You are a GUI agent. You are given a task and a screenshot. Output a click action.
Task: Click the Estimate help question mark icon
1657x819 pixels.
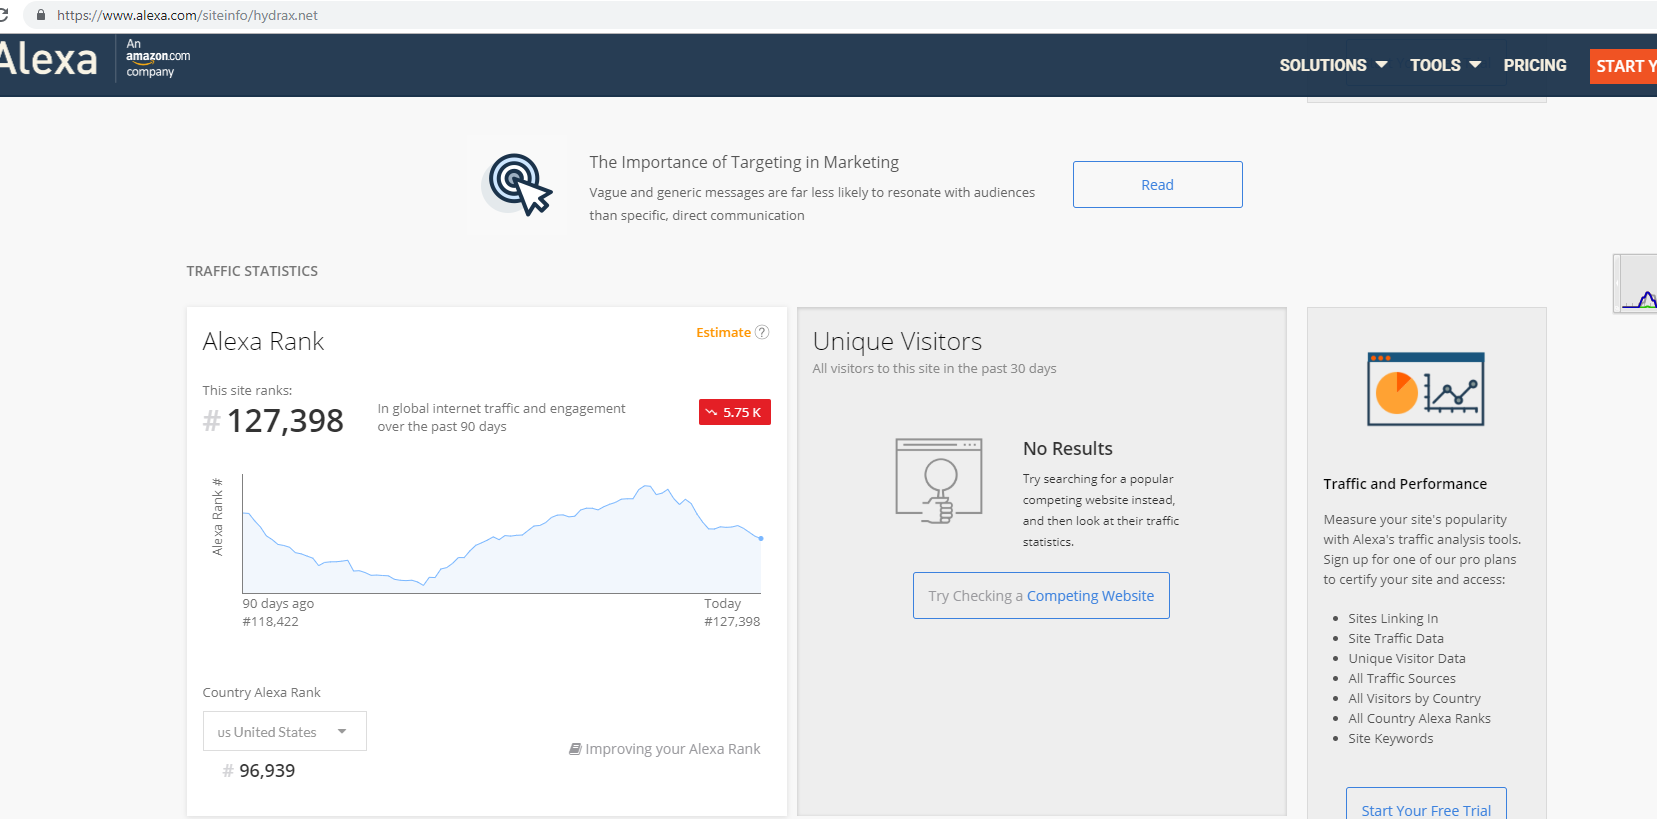[x=762, y=332]
